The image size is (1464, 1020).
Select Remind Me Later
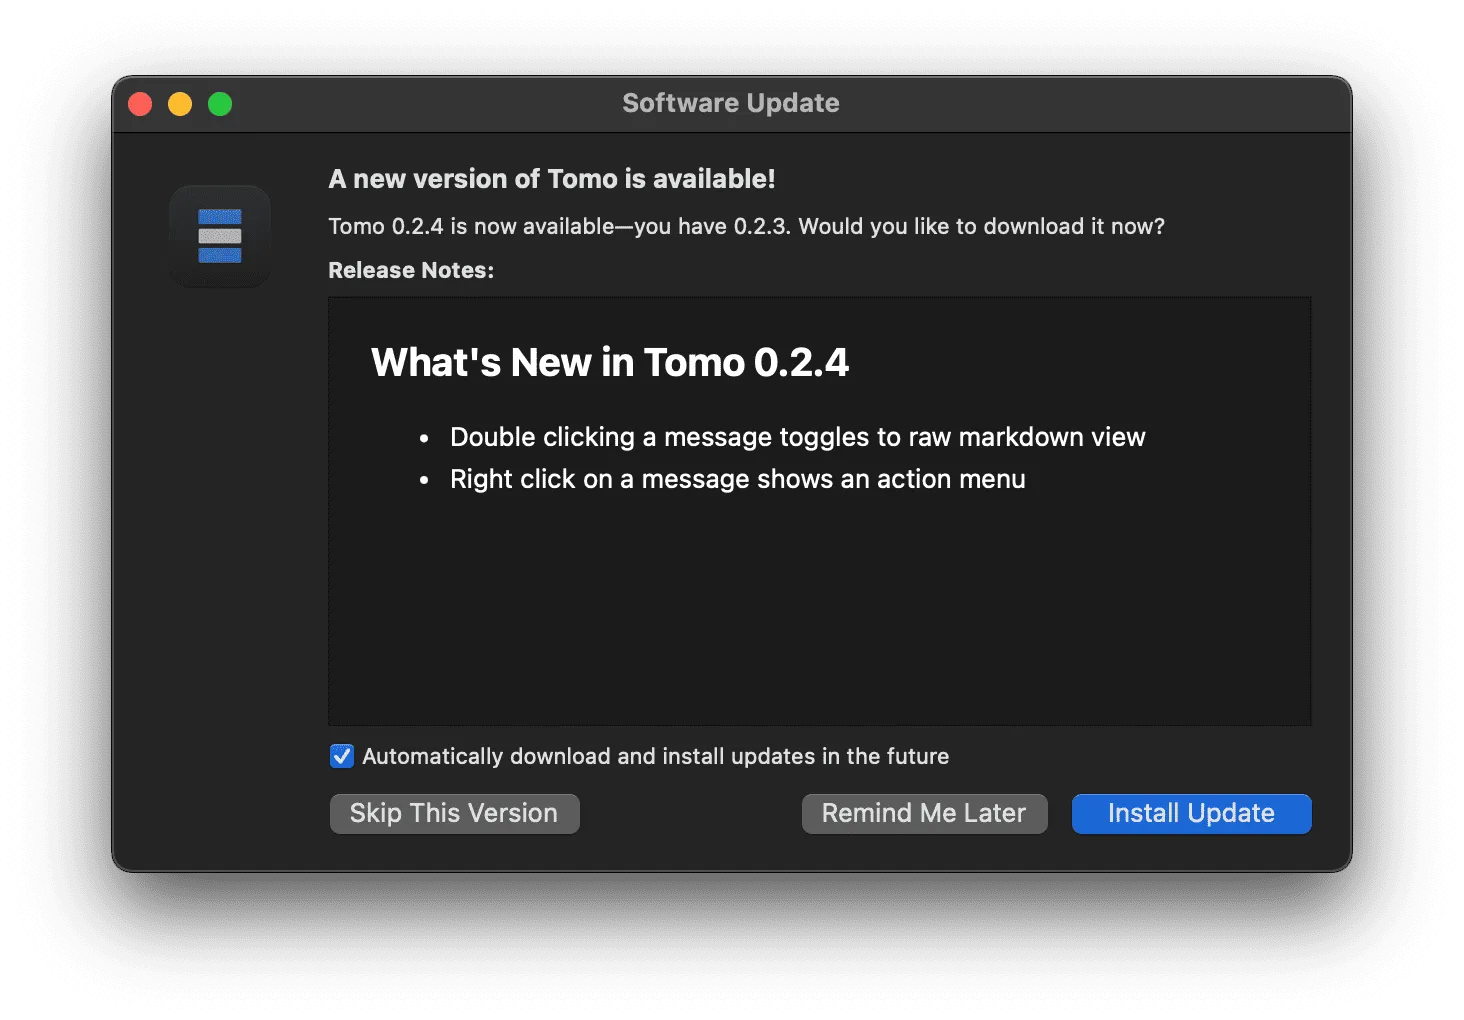click(924, 813)
